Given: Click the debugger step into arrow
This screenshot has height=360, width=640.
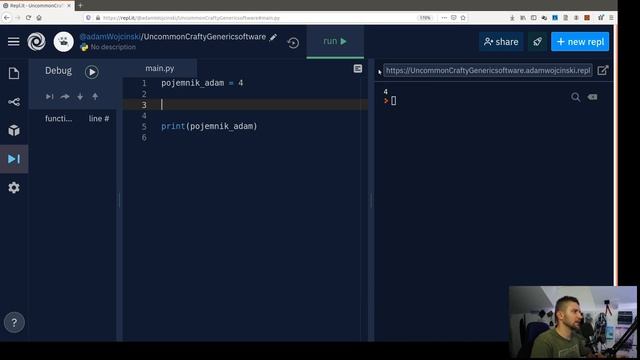Looking at the screenshot, I should tap(80, 97).
